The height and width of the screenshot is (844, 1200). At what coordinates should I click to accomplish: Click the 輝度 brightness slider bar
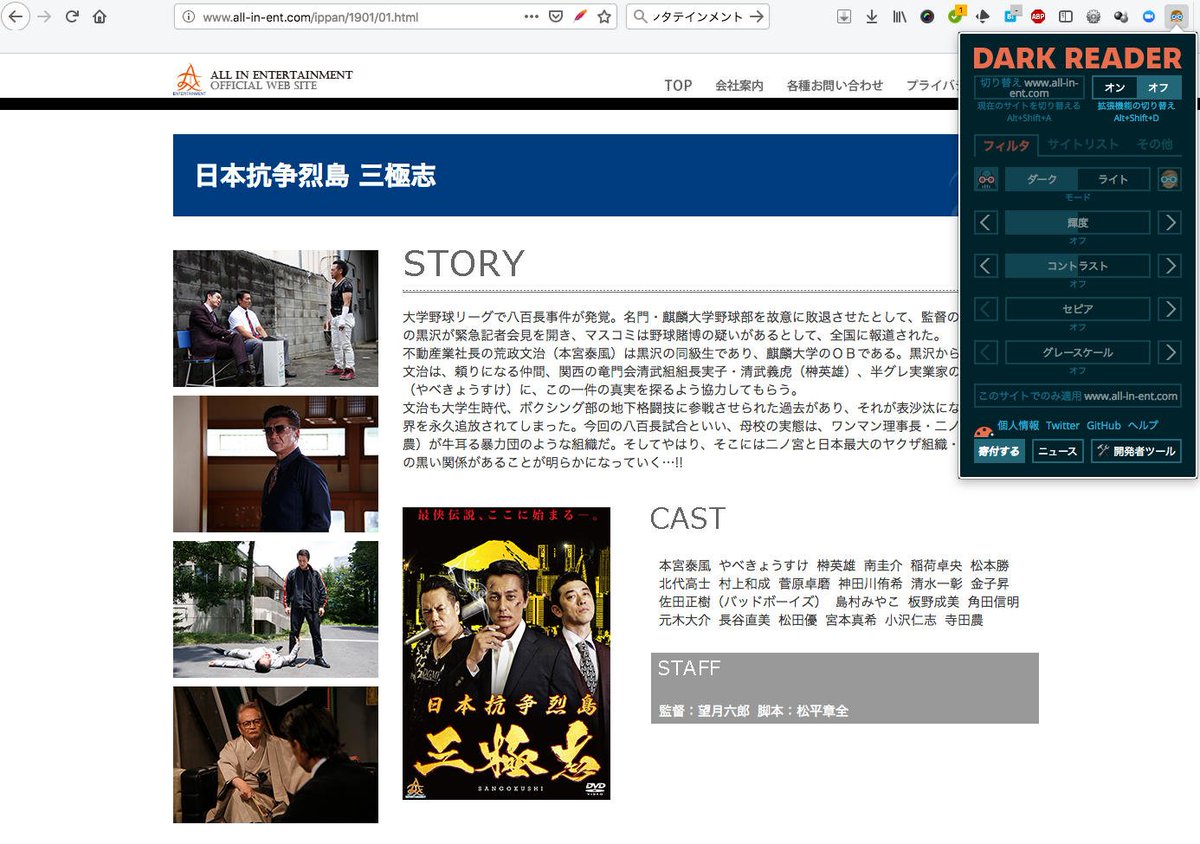[x=1078, y=223]
